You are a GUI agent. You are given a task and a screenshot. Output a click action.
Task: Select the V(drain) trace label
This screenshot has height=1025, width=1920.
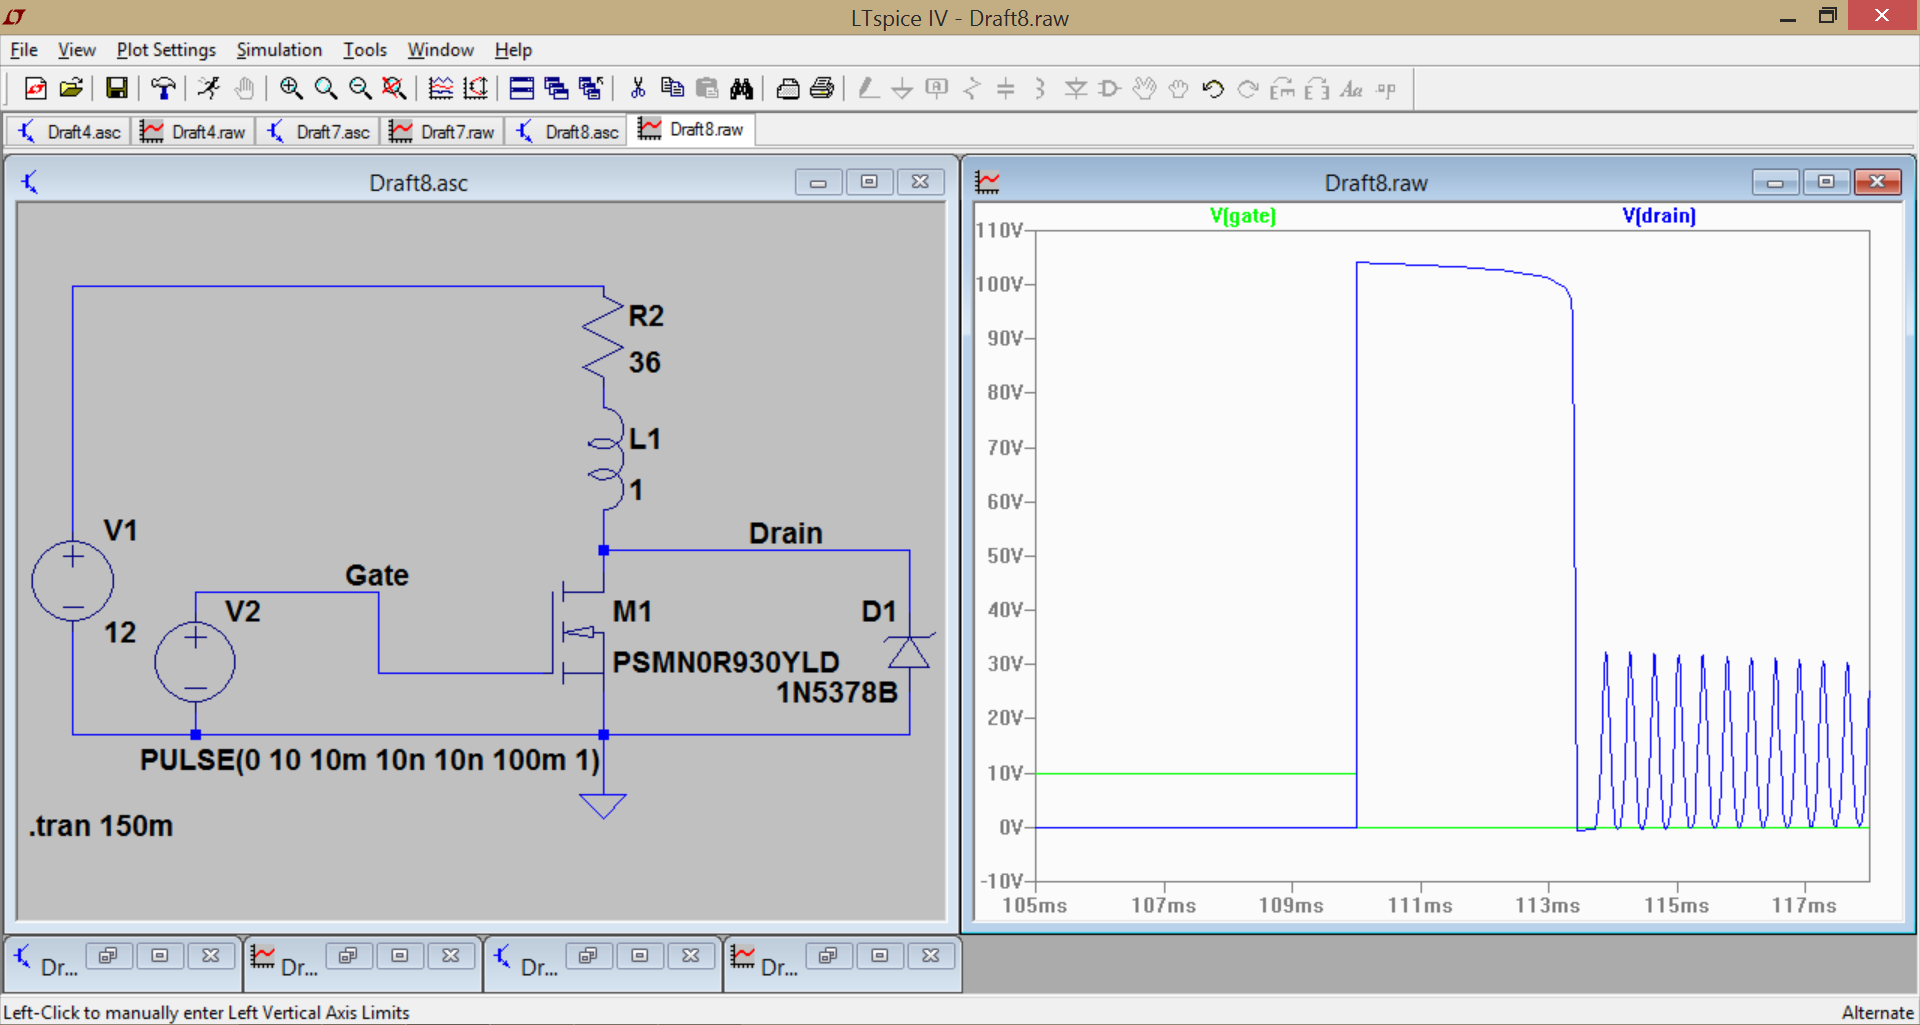pyautogui.click(x=1658, y=215)
